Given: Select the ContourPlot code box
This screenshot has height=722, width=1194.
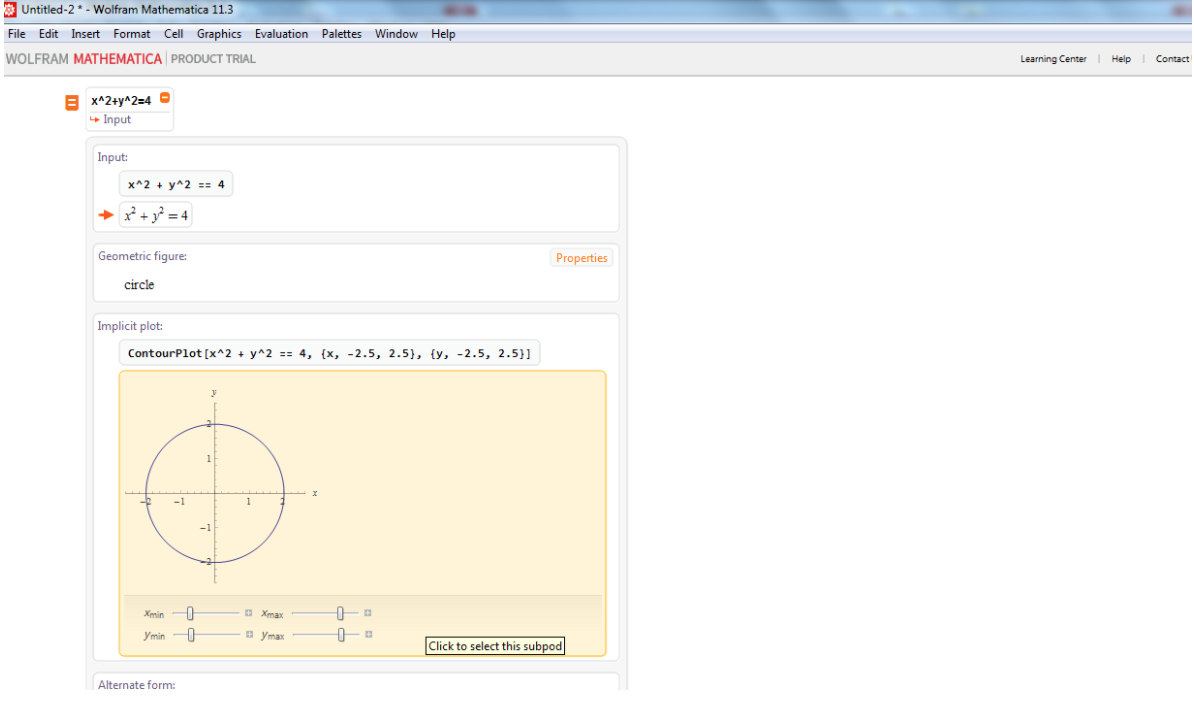Looking at the screenshot, I should click(x=329, y=353).
